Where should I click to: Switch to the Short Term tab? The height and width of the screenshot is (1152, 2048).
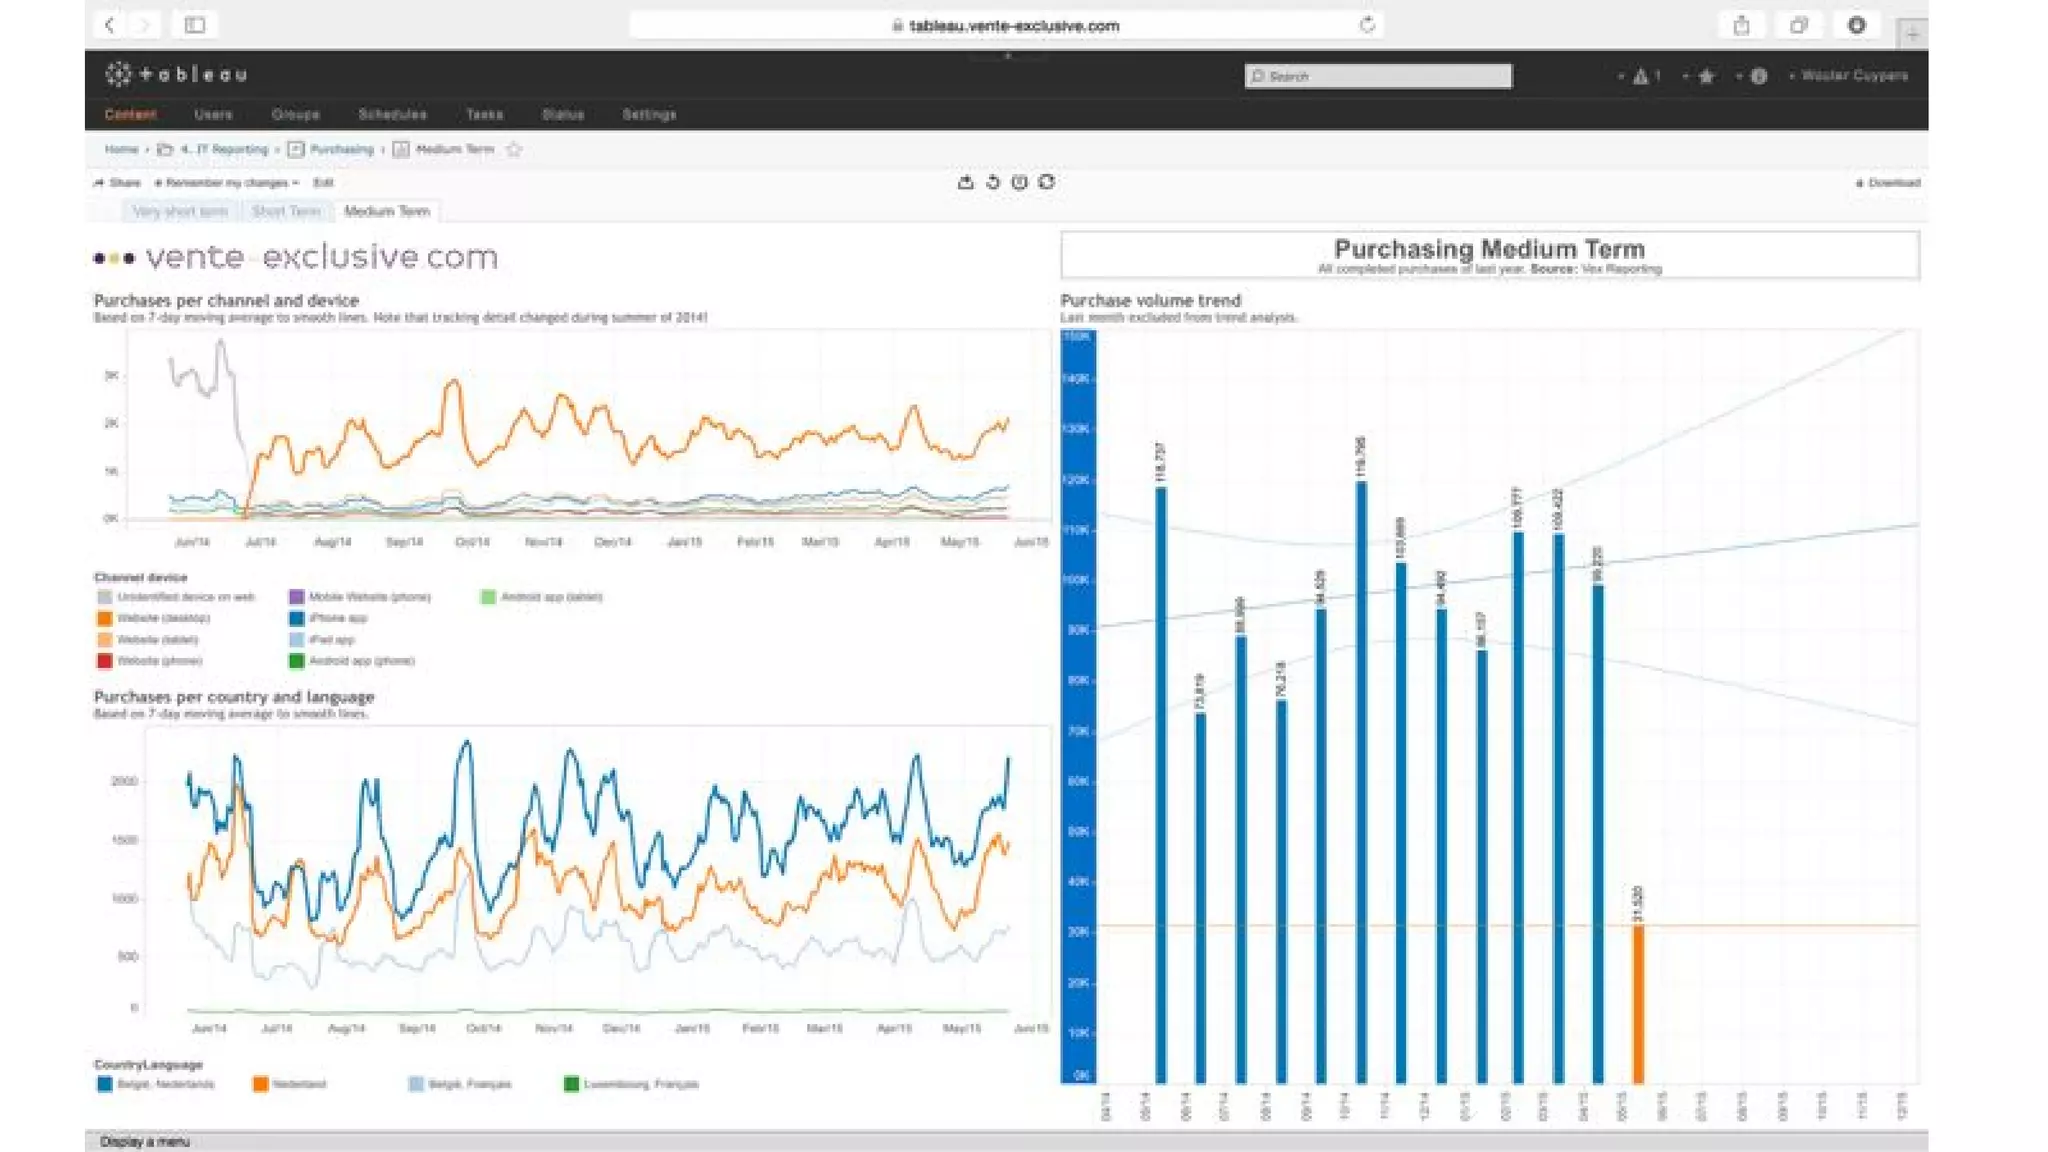pyautogui.click(x=286, y=211)
